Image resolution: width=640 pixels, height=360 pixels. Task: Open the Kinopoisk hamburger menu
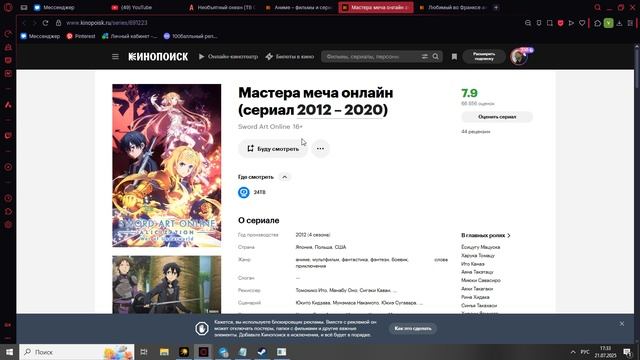[115, 57]
